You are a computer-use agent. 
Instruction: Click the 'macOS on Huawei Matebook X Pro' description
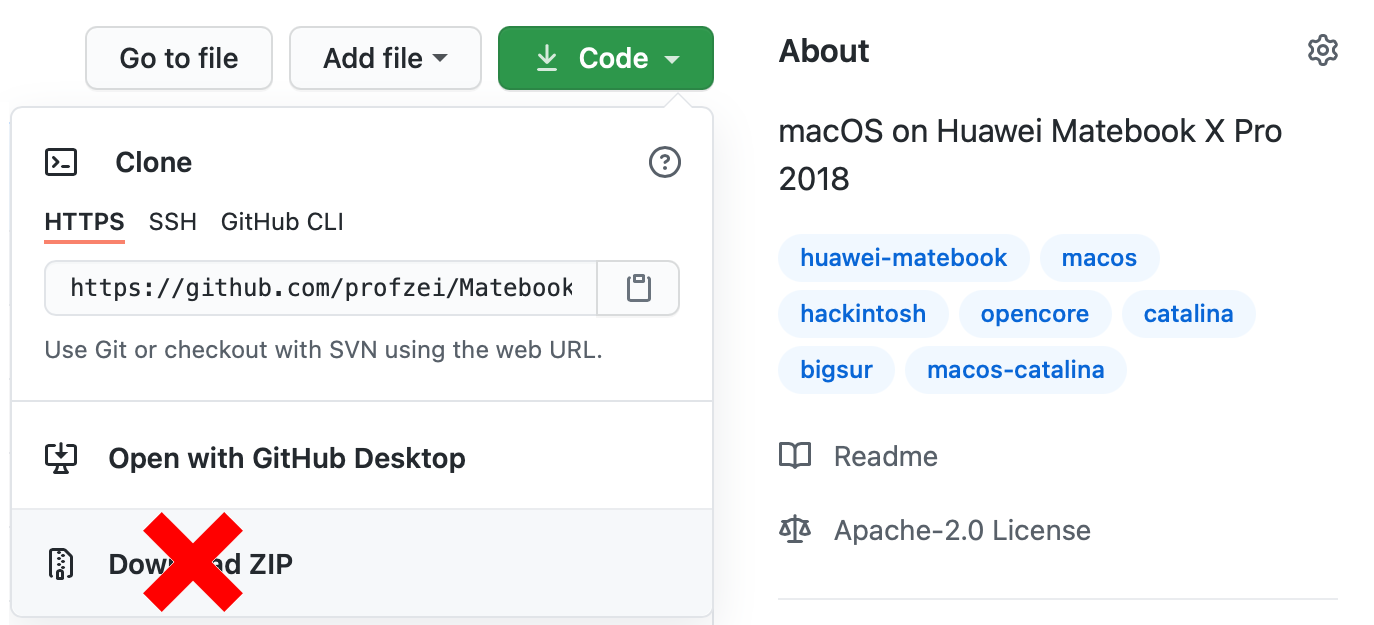1030,155
